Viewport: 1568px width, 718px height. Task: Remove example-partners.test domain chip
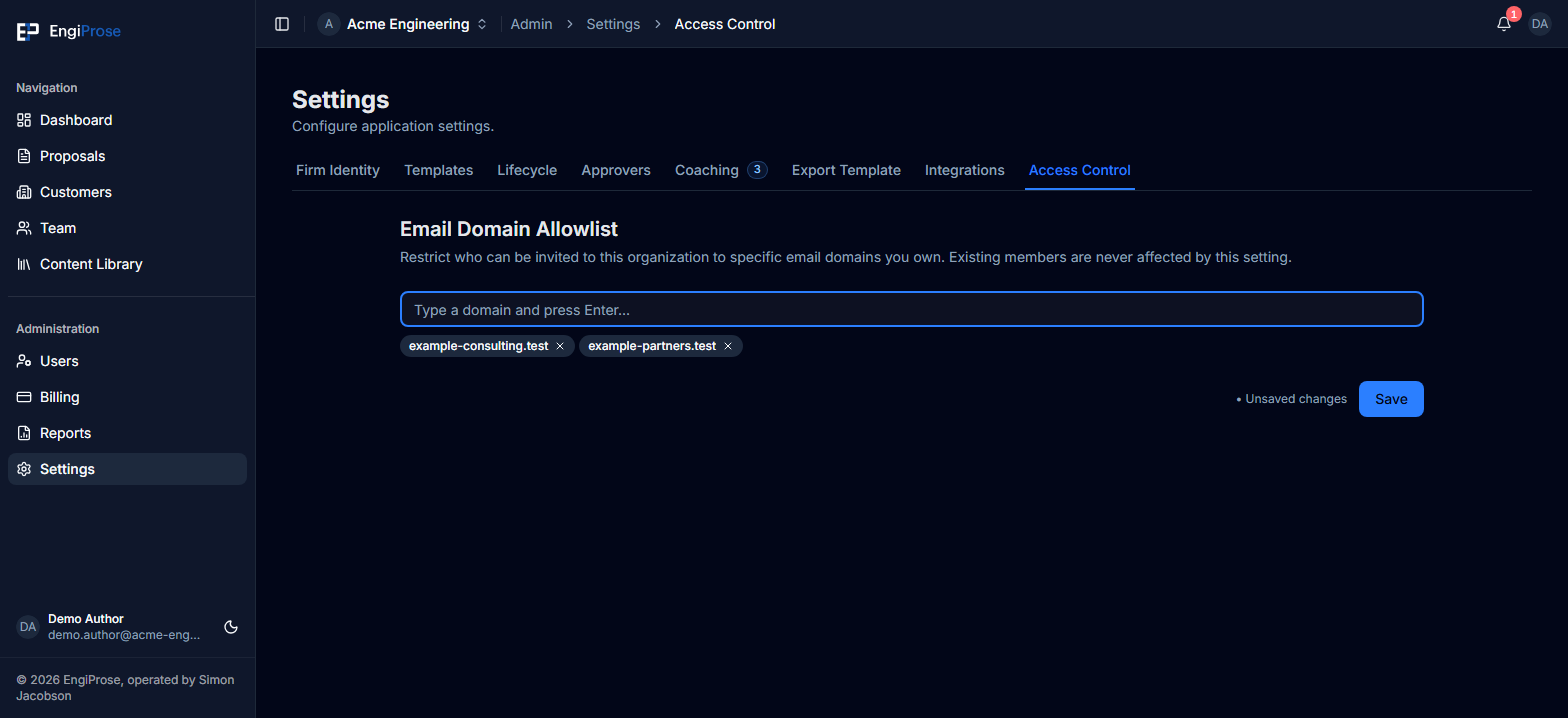point(728,346)
